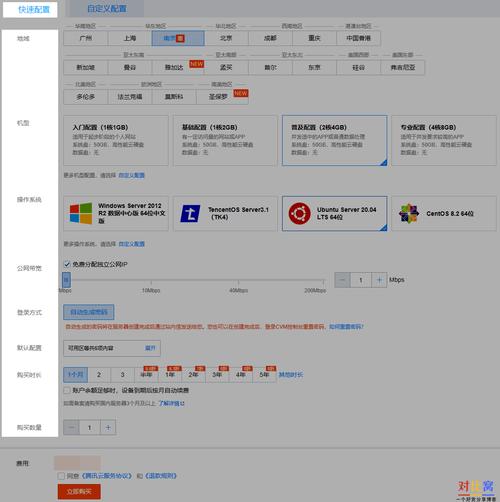Choose the 圣保罗 region marked NEW

[222, 97]
